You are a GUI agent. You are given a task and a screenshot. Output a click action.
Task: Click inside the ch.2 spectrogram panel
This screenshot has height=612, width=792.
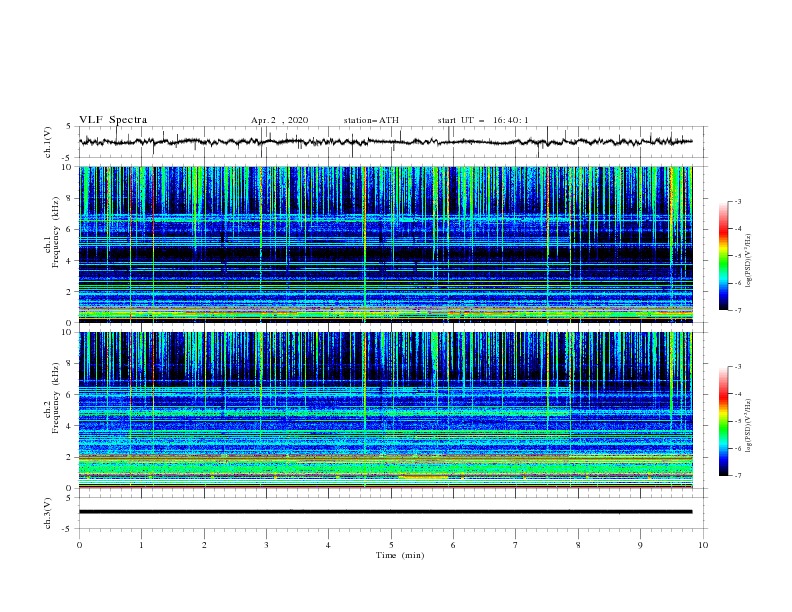pyautogui.click(x=386, y=410)
